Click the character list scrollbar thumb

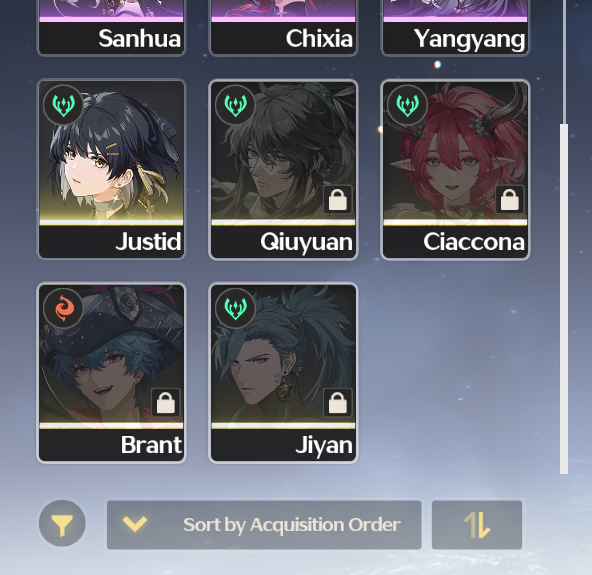(564, 299)
